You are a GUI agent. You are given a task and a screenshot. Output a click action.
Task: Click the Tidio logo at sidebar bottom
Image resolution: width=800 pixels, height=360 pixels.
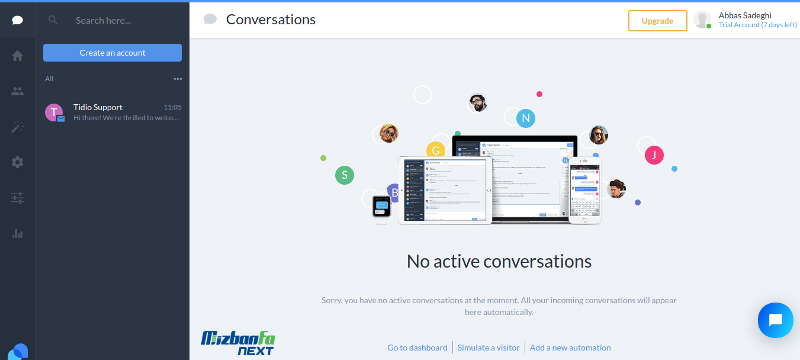coord(18,352)
